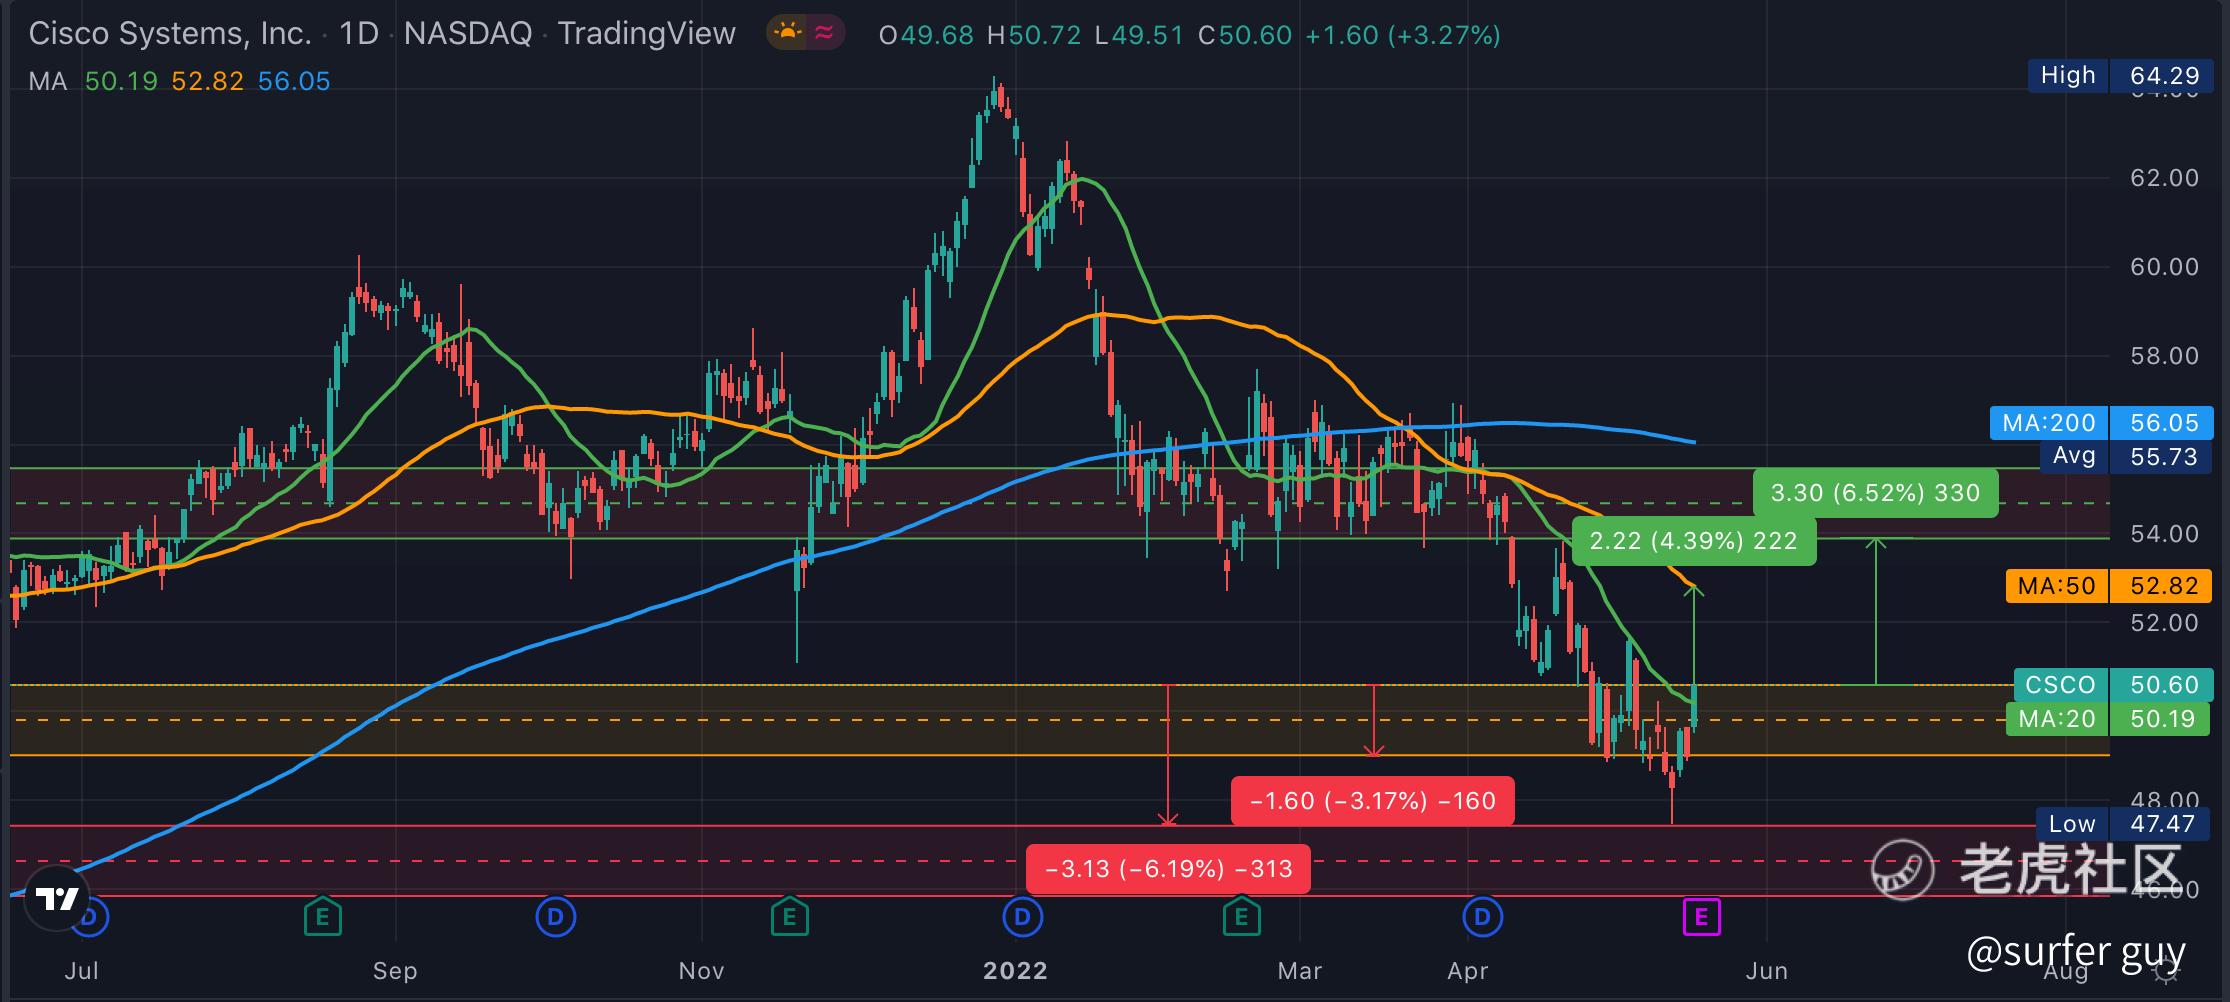The image size is (2230, 1002).
Task: Select the High 64.29 price label
Action: [x=2120, y=76]
